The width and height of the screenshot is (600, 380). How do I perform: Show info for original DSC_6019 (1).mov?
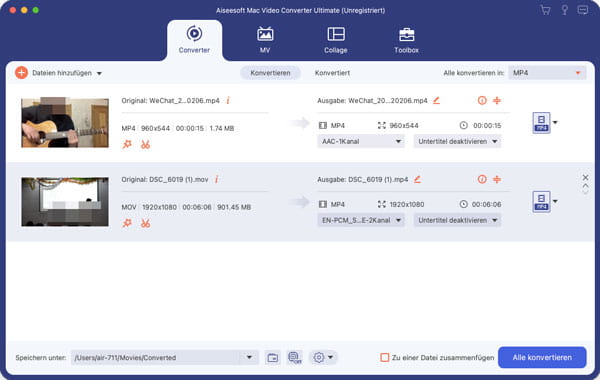[x=217, y=179]
